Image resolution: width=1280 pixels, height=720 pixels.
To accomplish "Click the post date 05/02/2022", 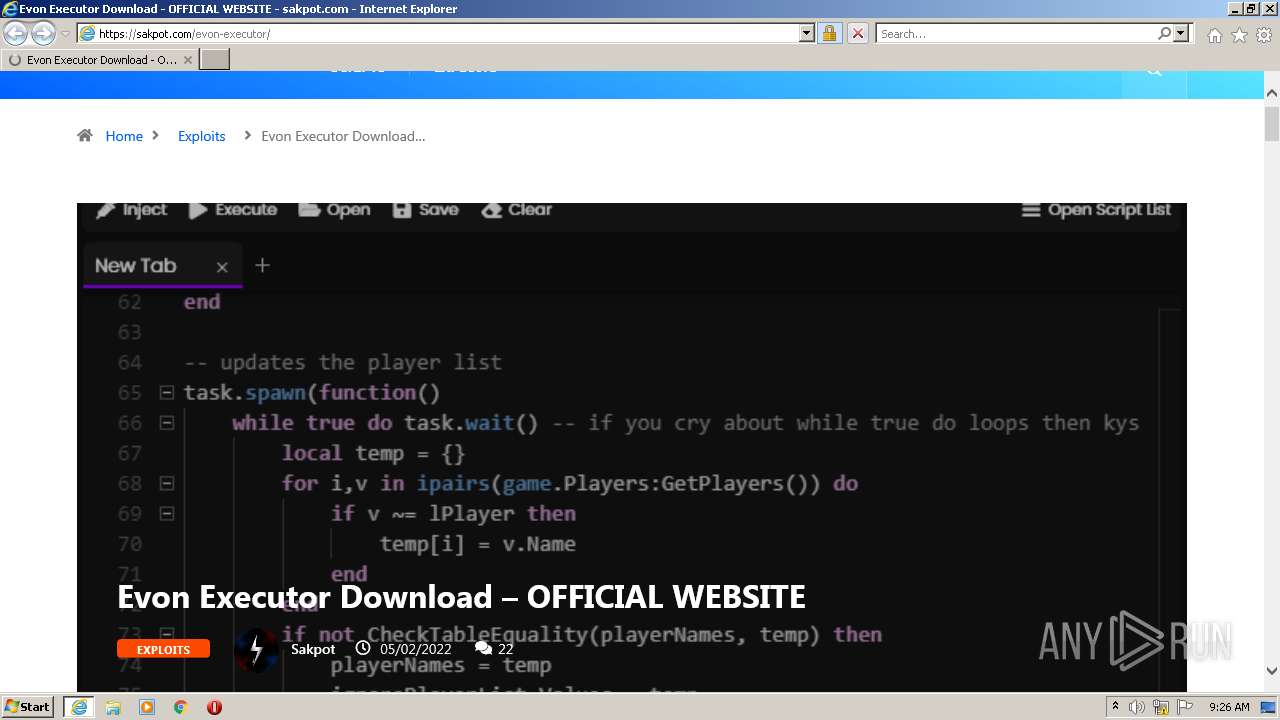I will (x=415, y=649).
